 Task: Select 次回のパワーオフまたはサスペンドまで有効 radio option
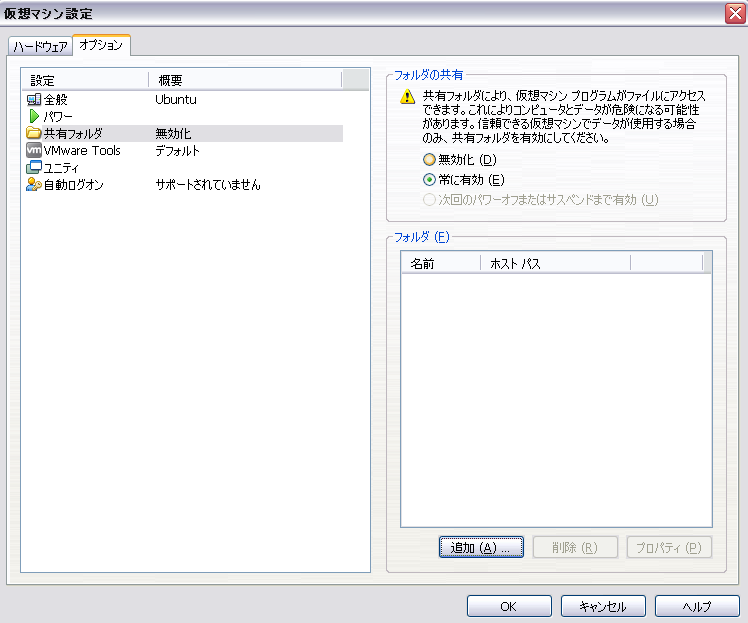tap(429, 199)
